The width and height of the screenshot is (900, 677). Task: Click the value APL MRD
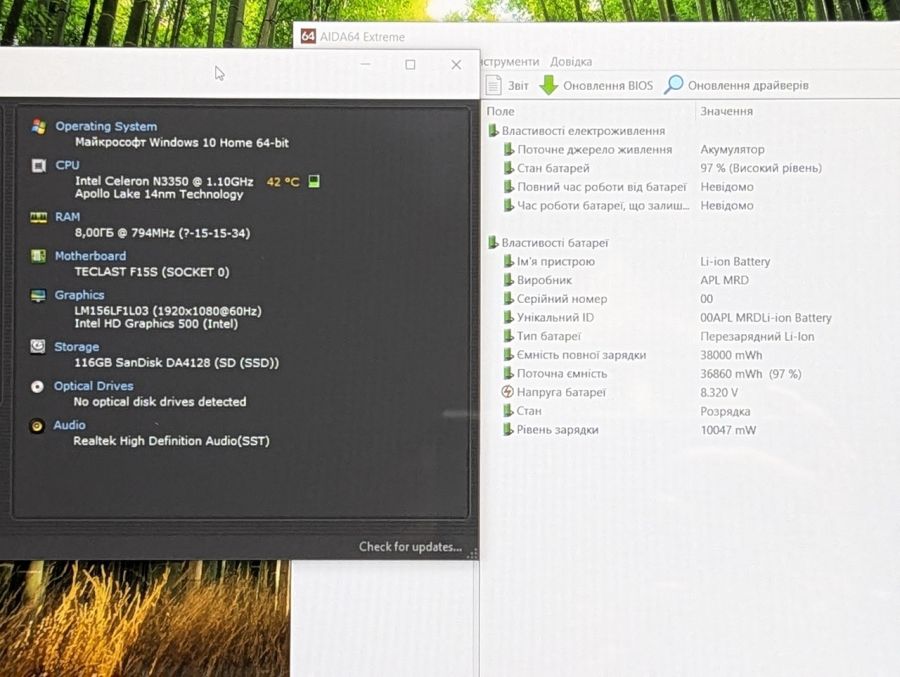point(724,280)
